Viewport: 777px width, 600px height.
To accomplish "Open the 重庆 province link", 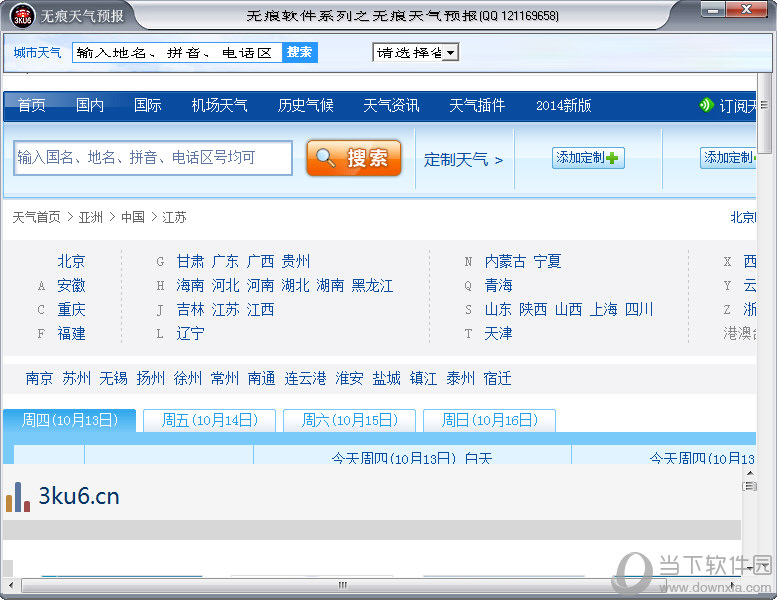I will [71, 310].
